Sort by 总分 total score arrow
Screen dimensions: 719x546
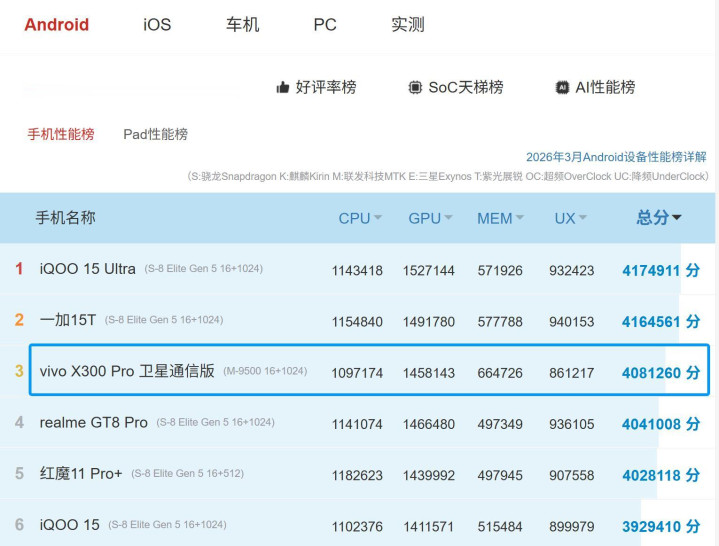[677, 218]
